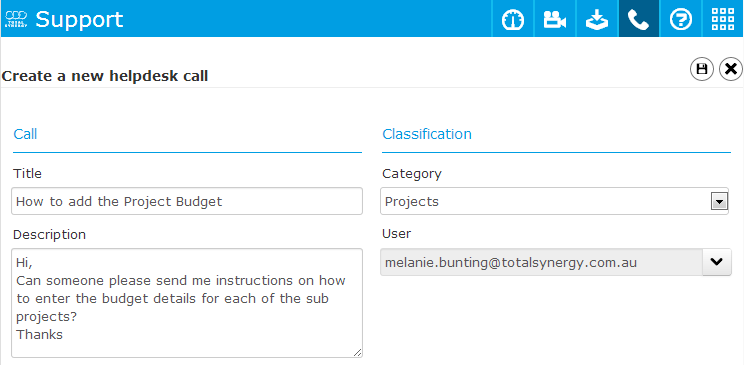This screenshot has width=744, height=365.
Task: Click the 'Create a new helpdesk call' heading
Action: pos(105,76)
